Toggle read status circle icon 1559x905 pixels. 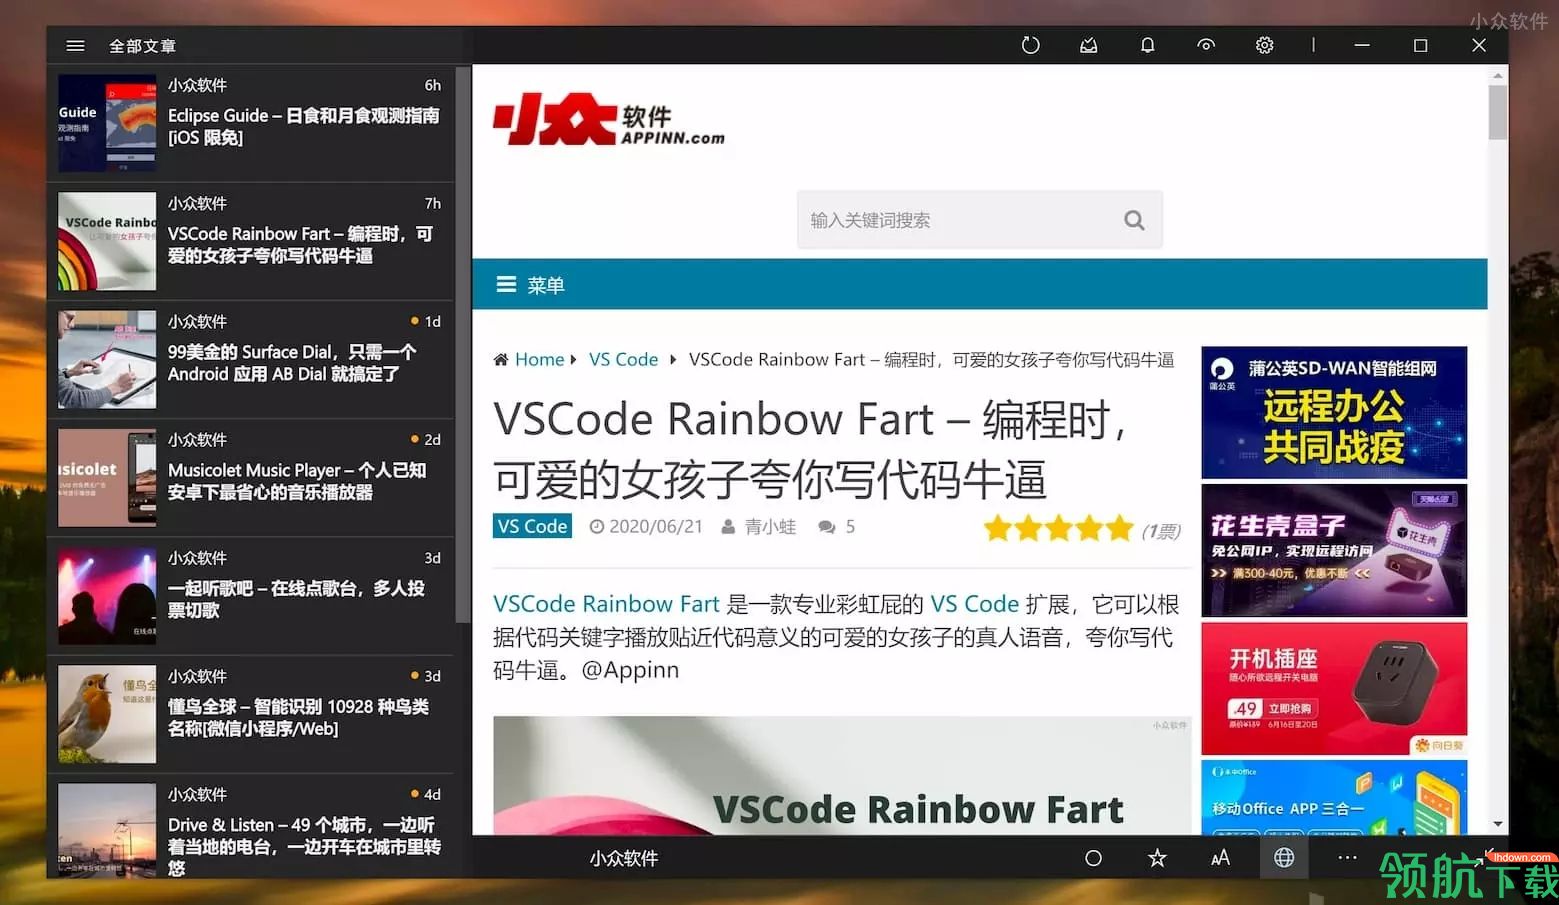[x=1093, y=858]
